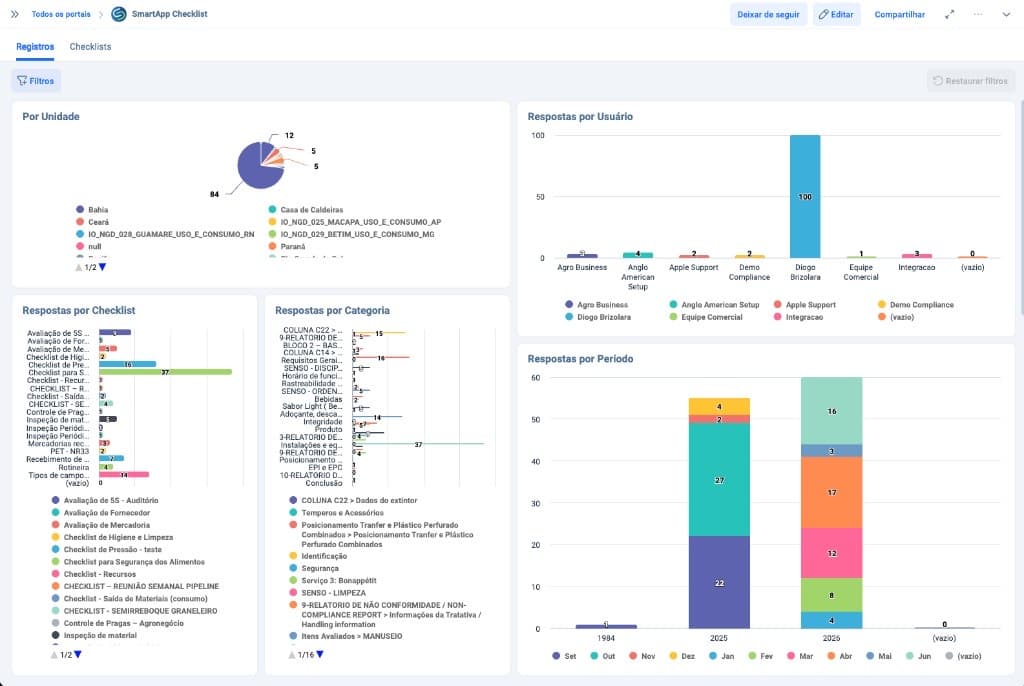Viewport: 1024px width, 686px height.
Task: Click the large Bahia pie slice
Action: [255, 171]
